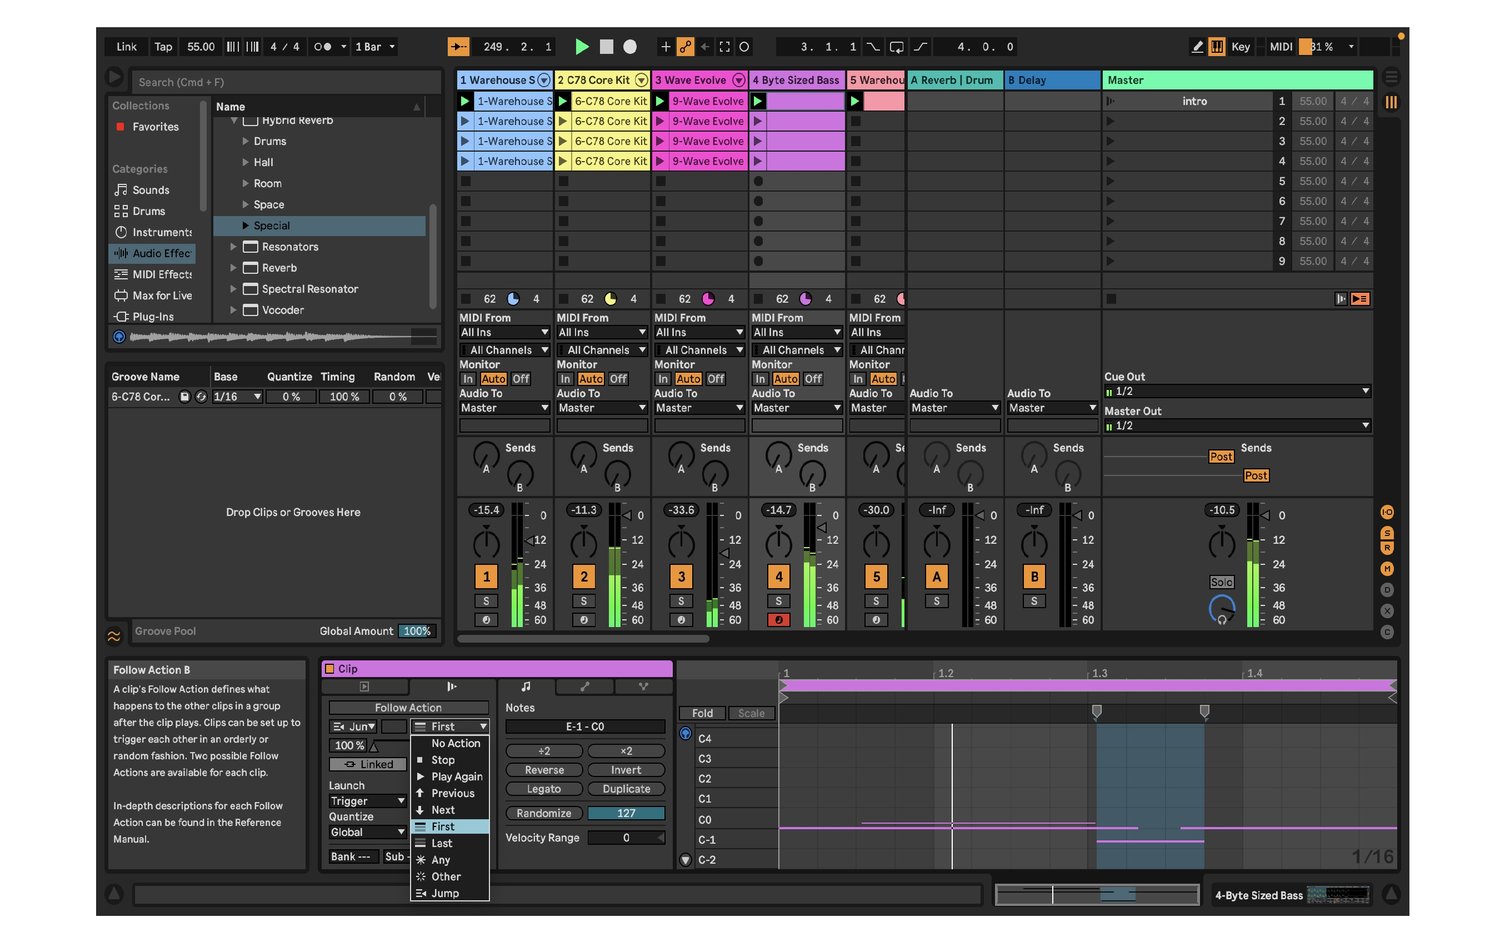The image size is (1500, 937).
Task: Choose Play Again from follow action menu
Action: [x=456, y=777]
